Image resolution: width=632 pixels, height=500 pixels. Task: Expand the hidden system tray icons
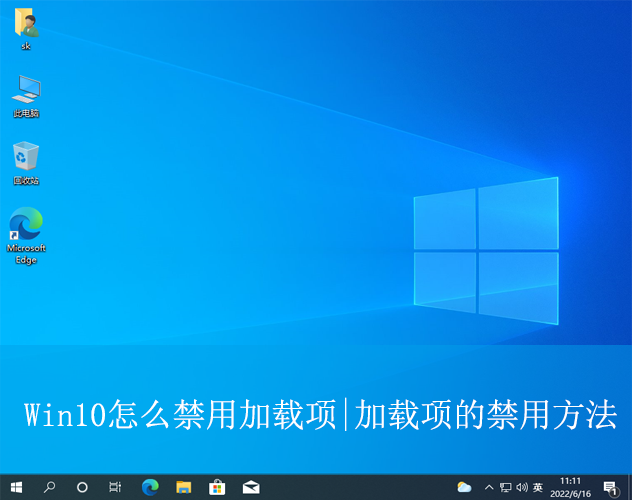[488, 487]
